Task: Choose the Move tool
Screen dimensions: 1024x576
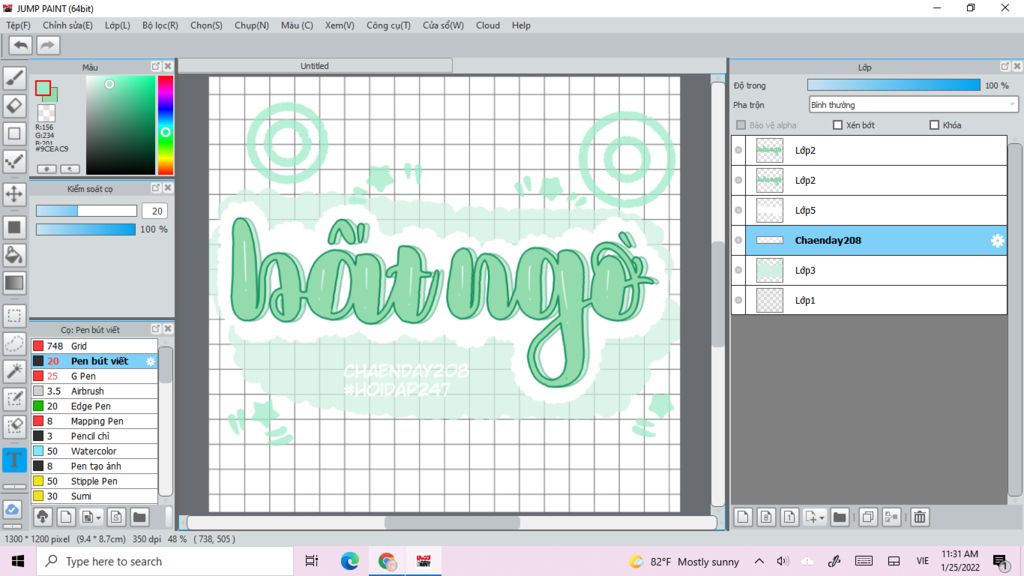Action: 15,194
